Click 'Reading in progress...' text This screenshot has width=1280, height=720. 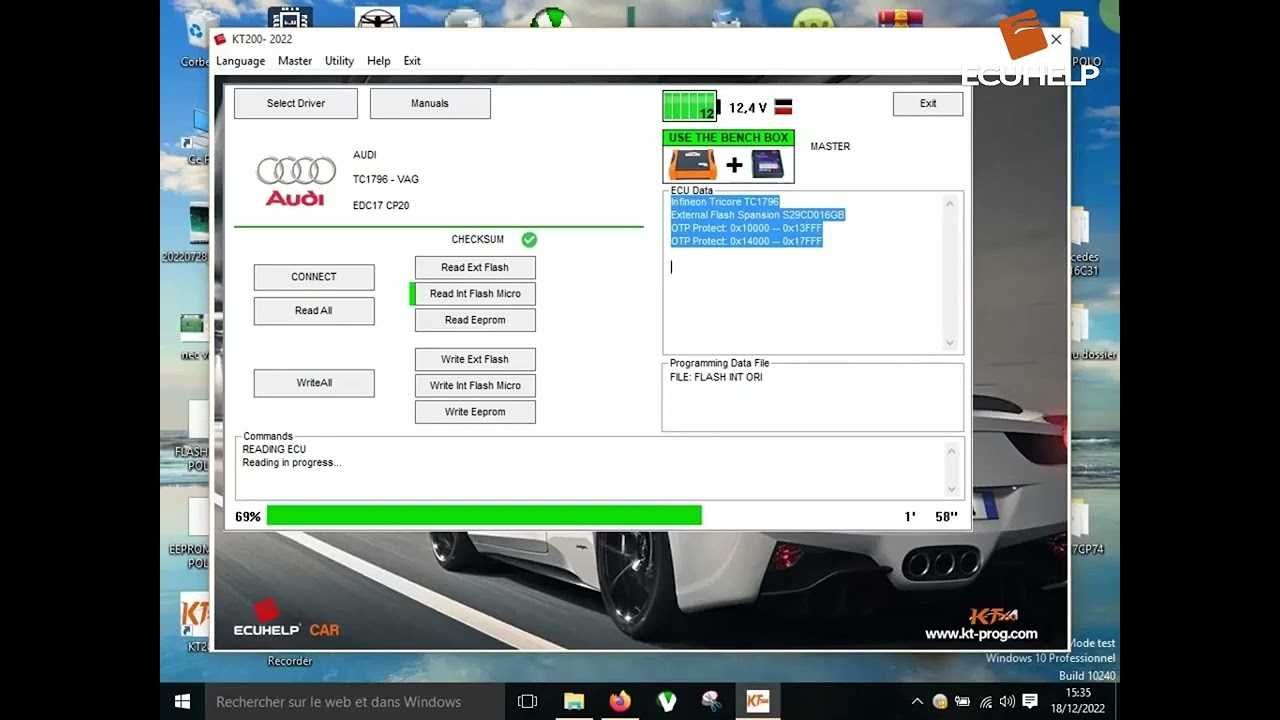[292, 463]
